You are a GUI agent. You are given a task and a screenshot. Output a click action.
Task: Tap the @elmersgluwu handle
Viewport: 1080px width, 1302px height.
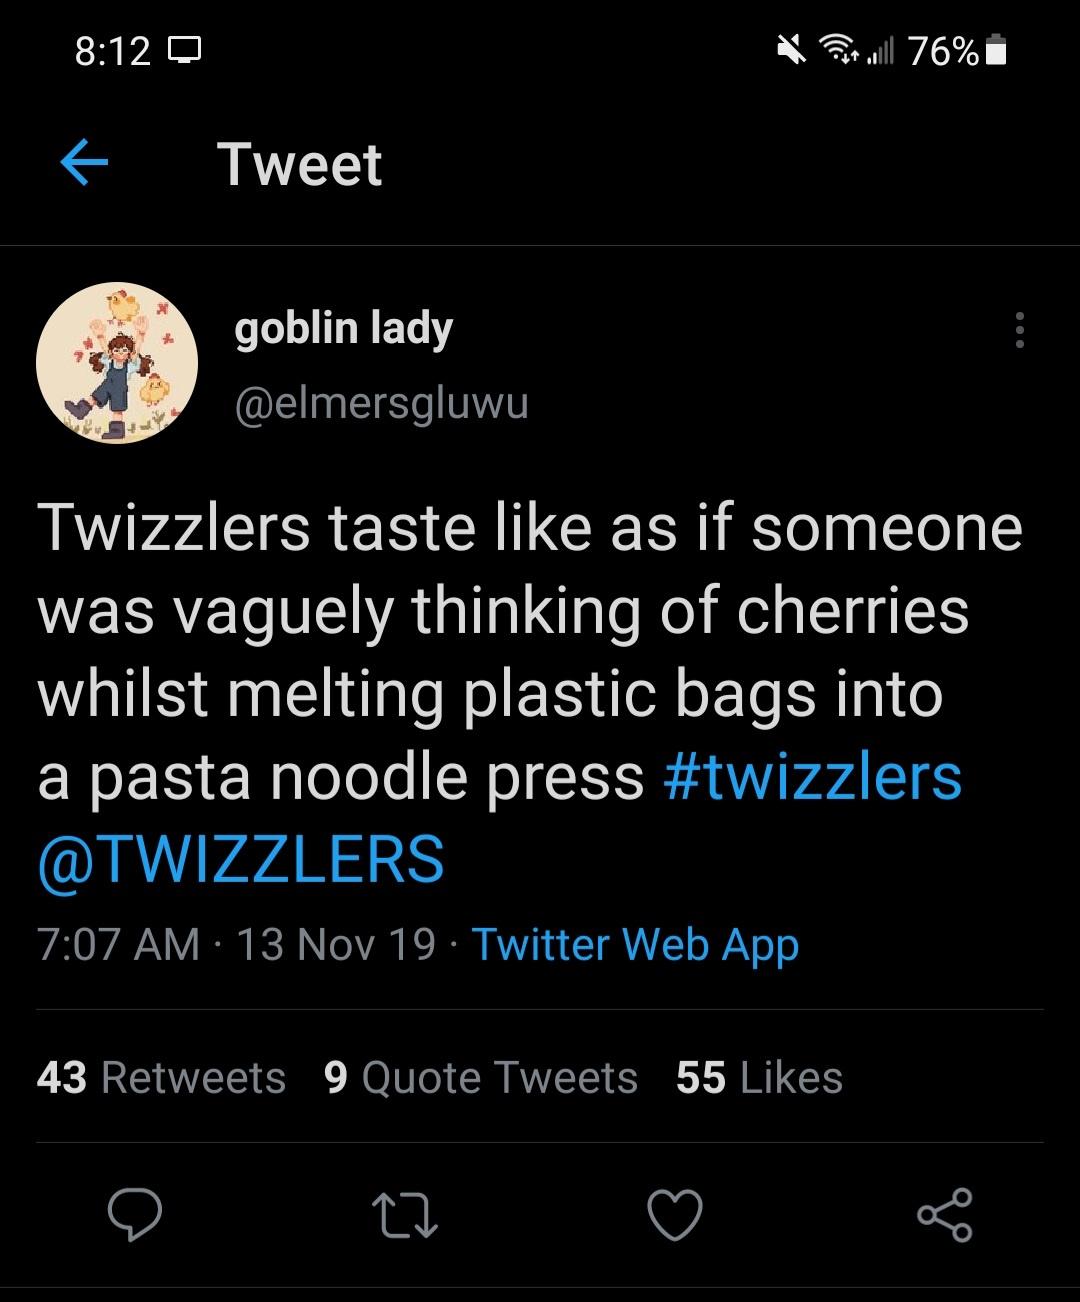coord(381,404)
